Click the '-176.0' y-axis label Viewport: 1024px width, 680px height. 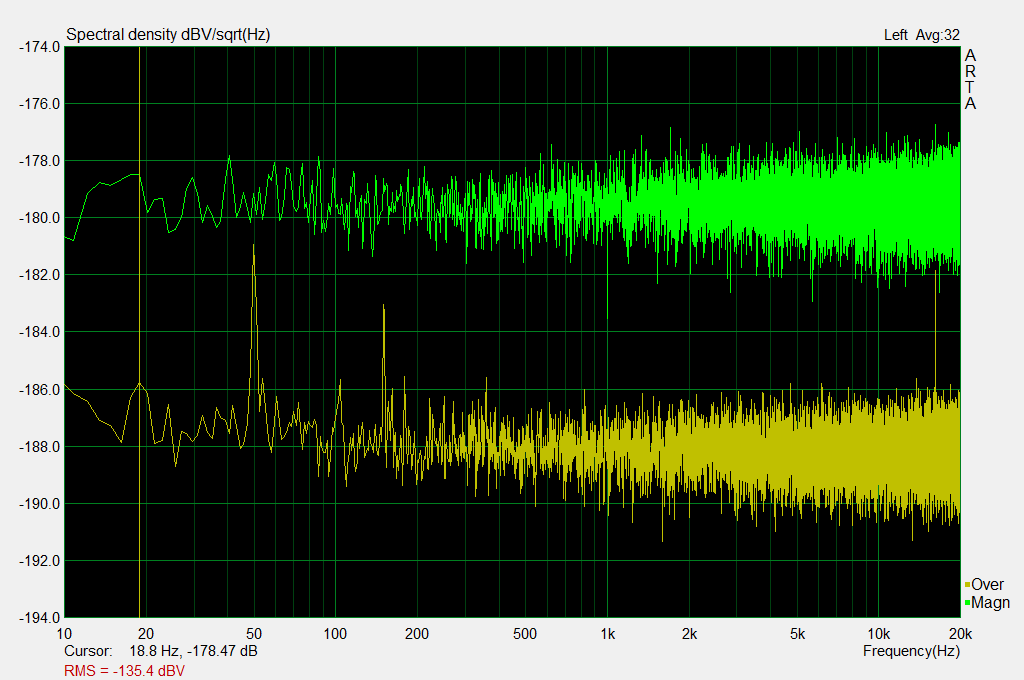point(39,104)
